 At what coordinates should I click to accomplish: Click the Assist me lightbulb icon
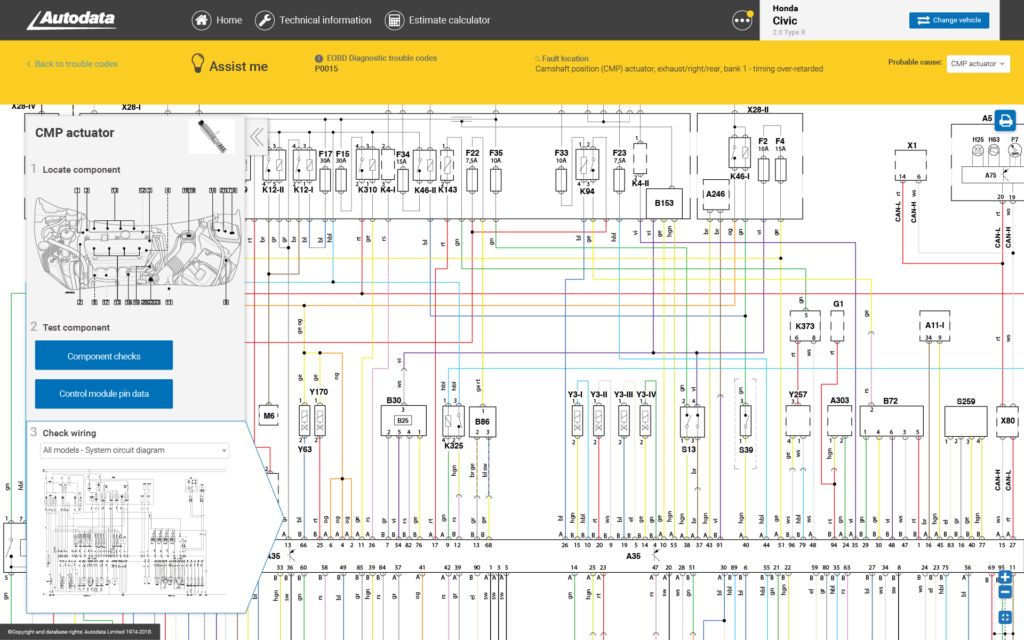(x=198, y=64)
